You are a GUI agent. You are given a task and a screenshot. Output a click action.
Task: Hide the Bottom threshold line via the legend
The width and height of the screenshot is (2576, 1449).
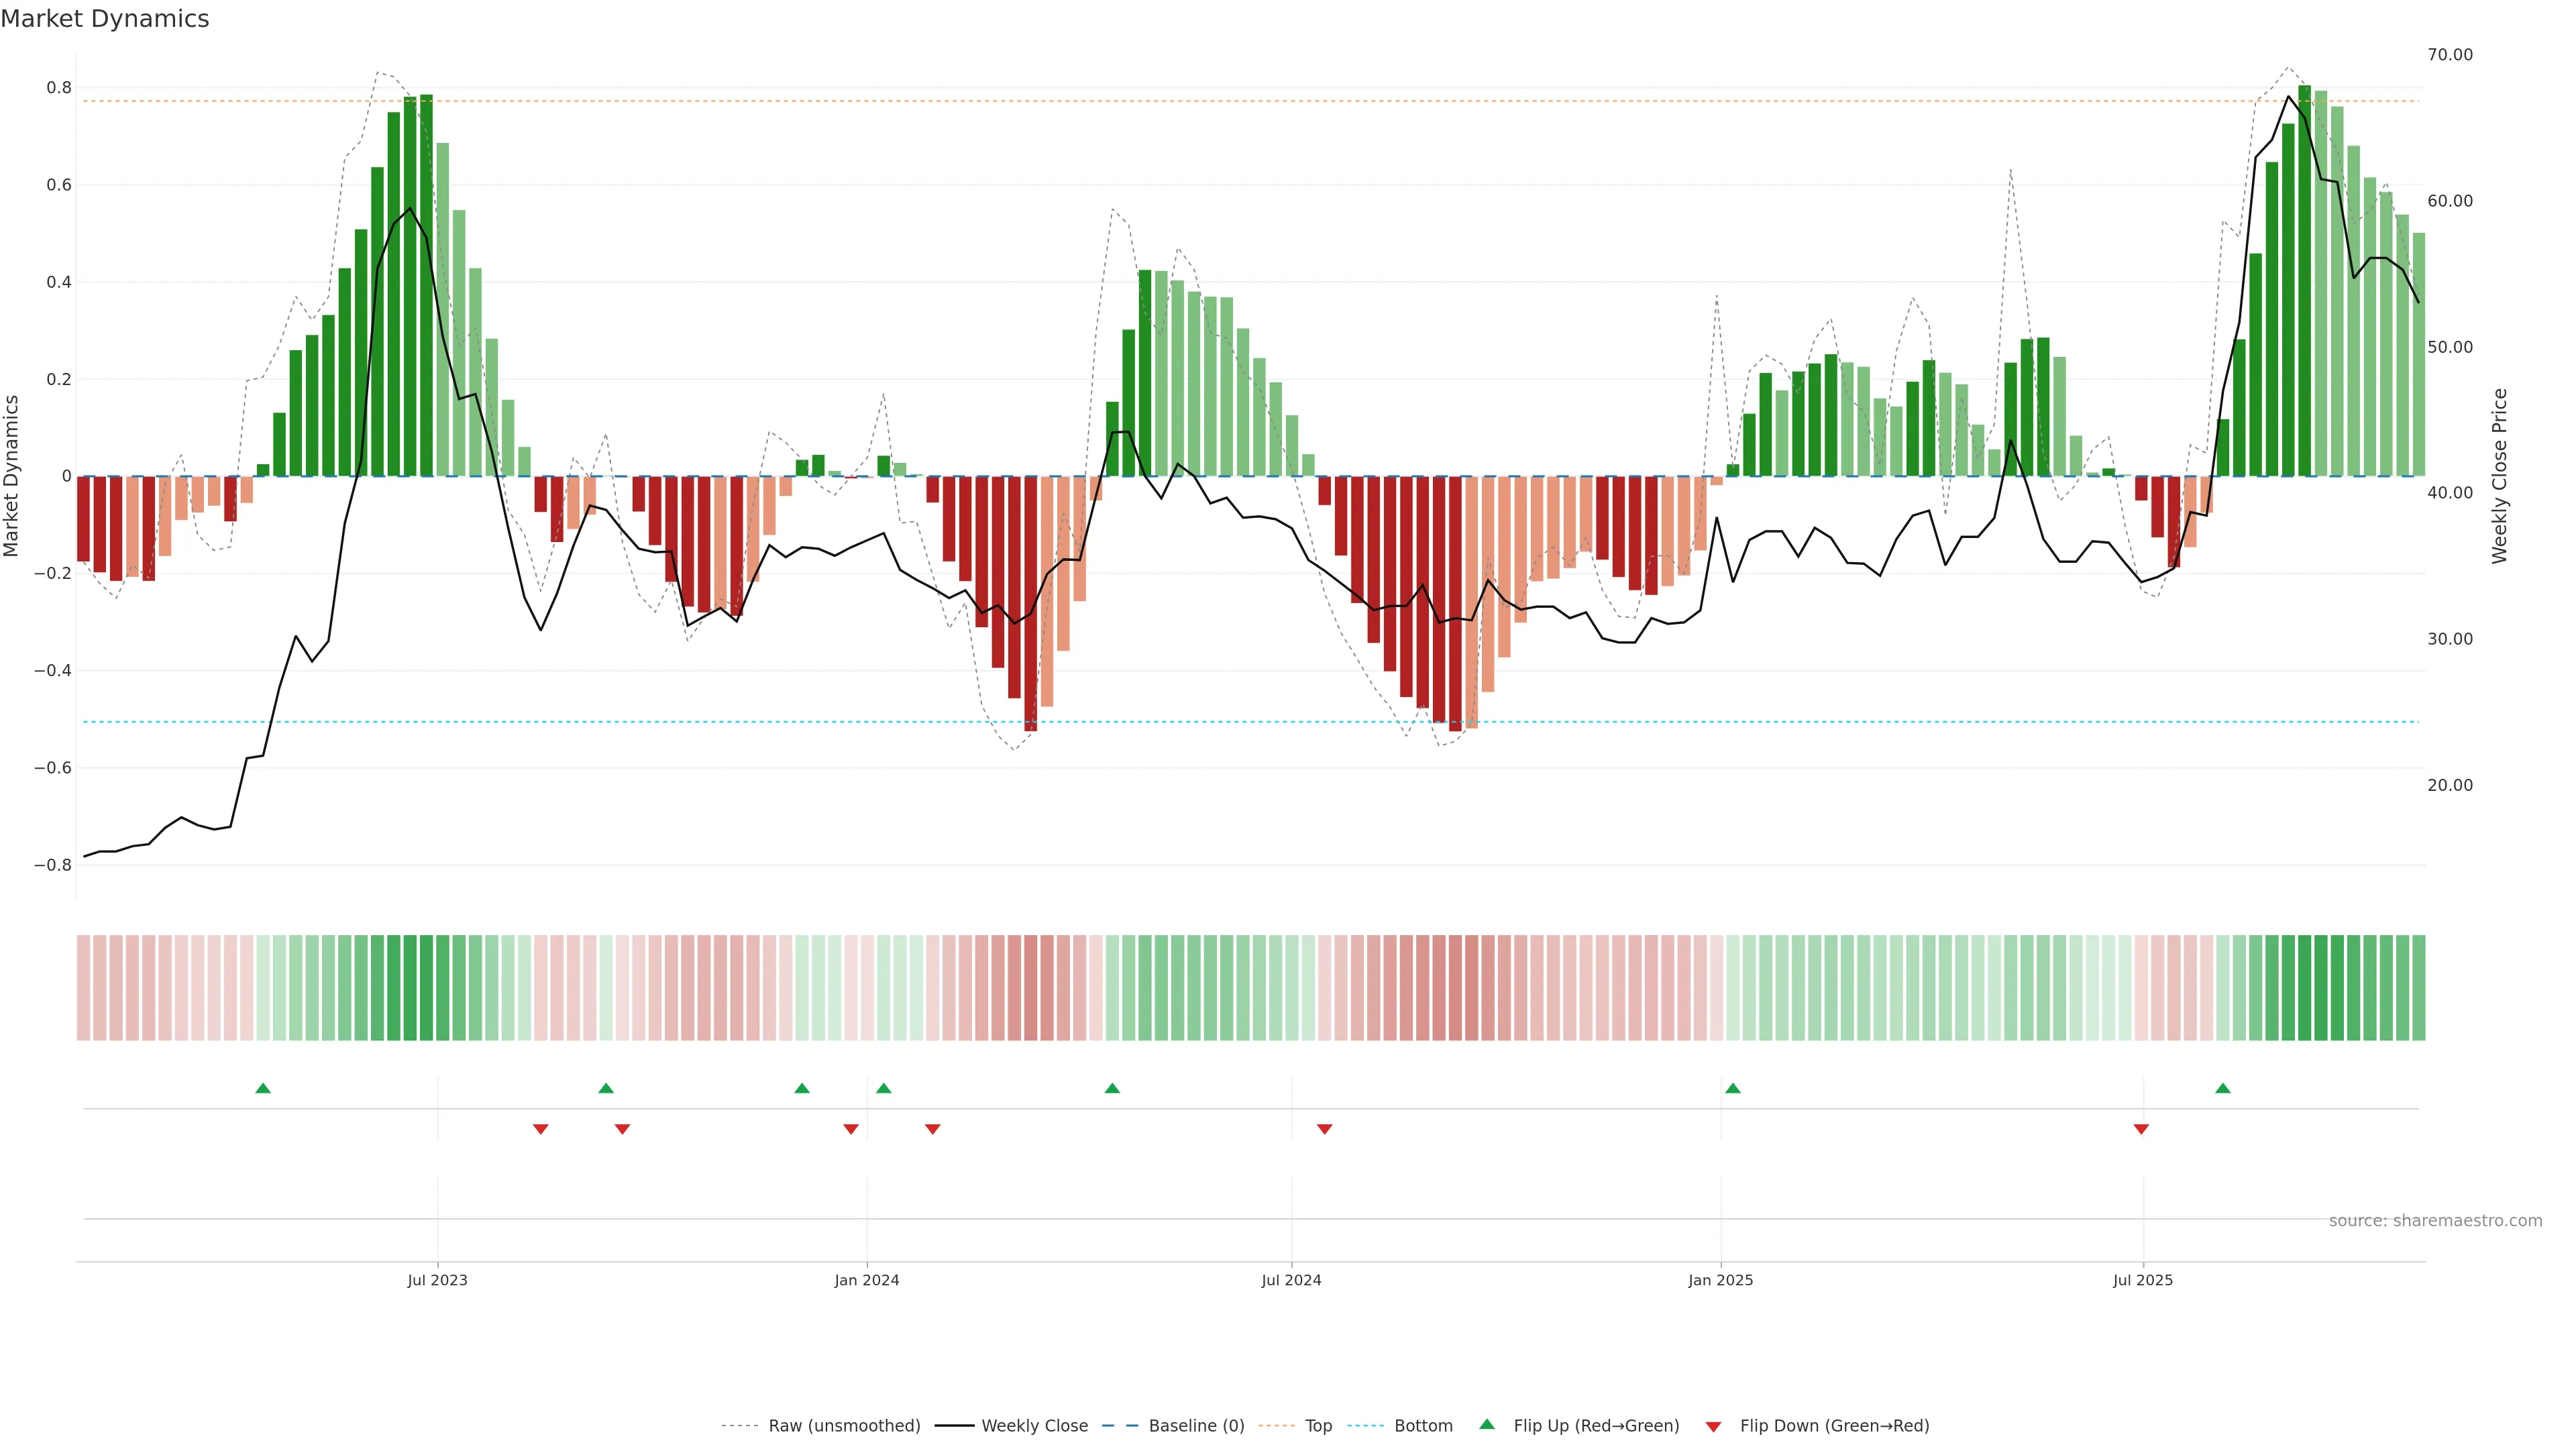pyautogui.click(x=1423, y=1426)
